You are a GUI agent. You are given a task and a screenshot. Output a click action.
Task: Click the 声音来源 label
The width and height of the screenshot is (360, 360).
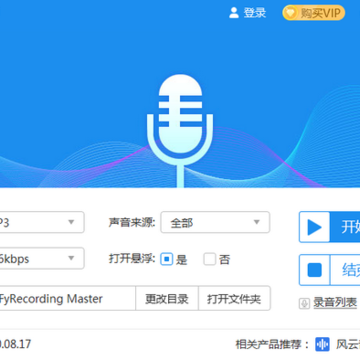click(x=132, y=222)
